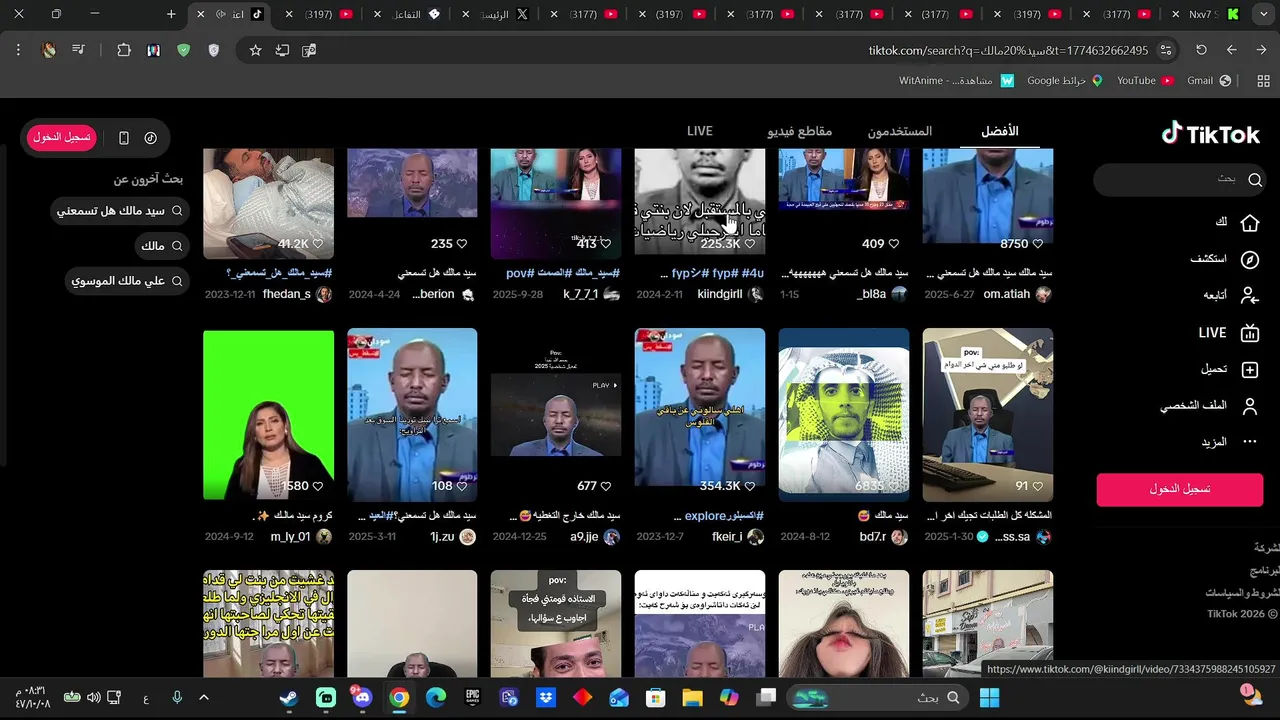Click the translate page icon in address bar
This screenshot has height=720, width=1280.
309,50
